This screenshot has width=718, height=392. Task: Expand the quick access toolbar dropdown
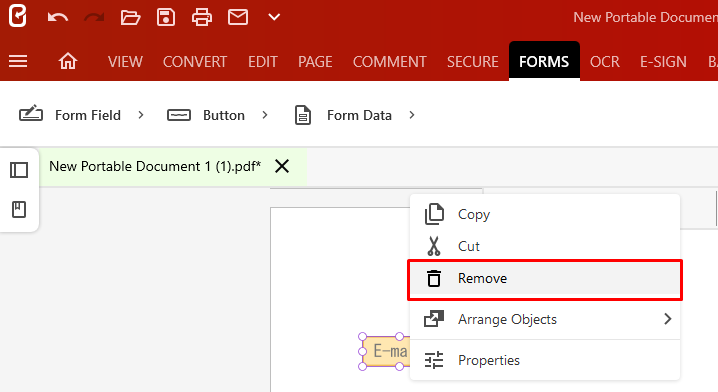(x=274, y=17)
